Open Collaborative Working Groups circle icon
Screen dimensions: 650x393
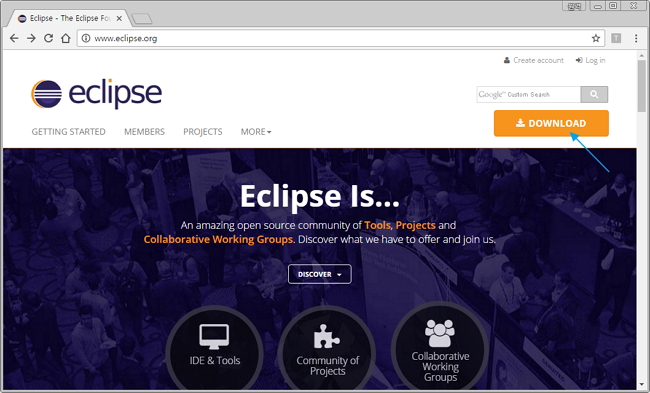tap(440, 349)
